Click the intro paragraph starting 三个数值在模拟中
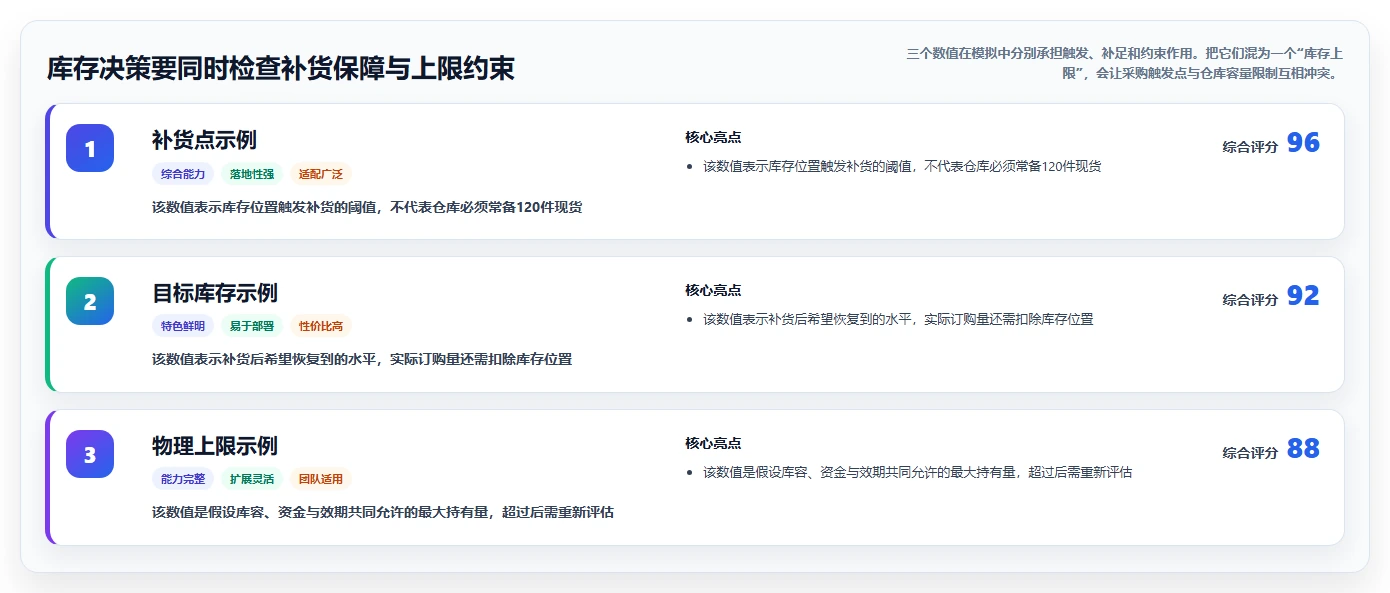The height and width of the screenshot is (593, 1390). click(x=1124, y=63)
